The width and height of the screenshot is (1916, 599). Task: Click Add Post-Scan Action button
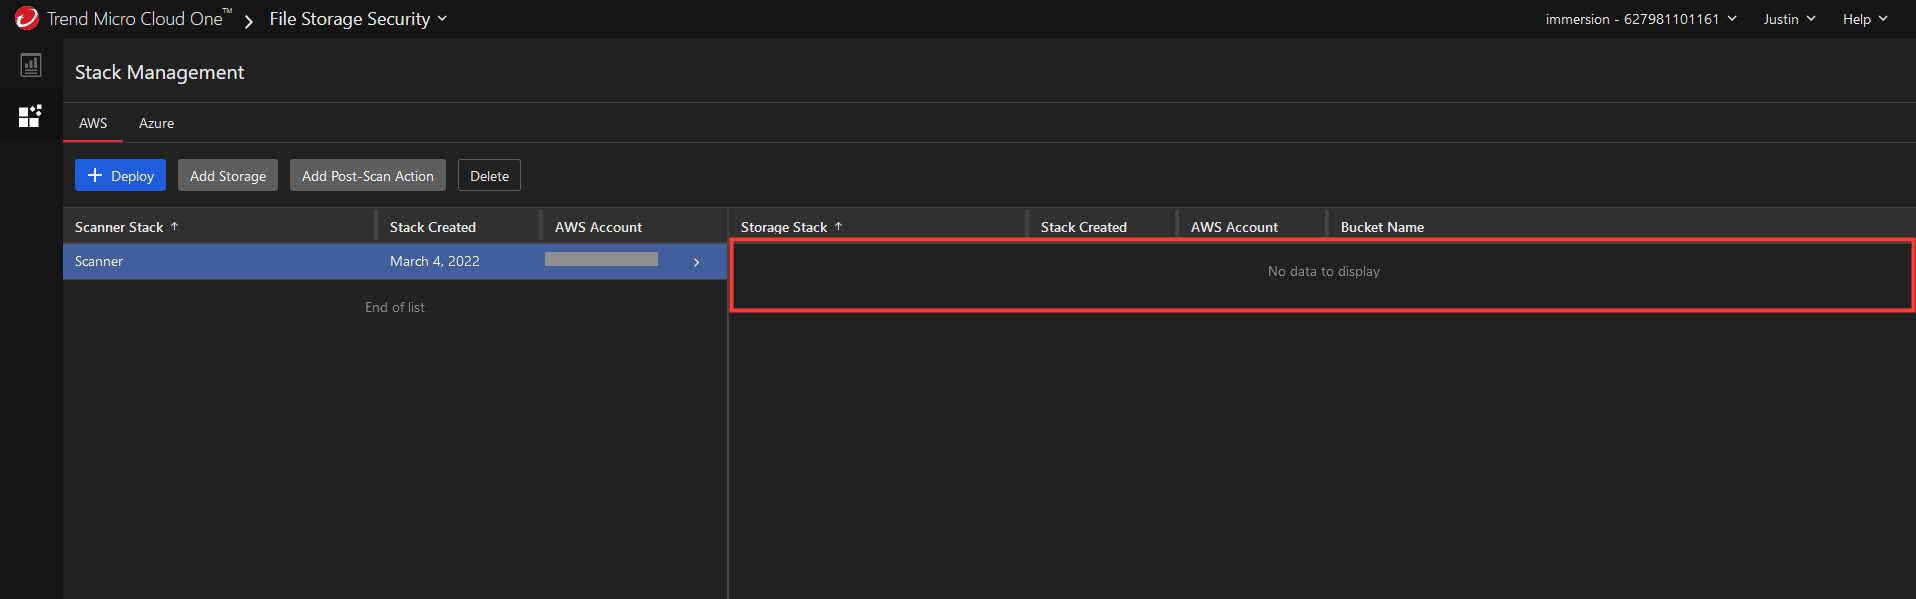click(368, 175)
